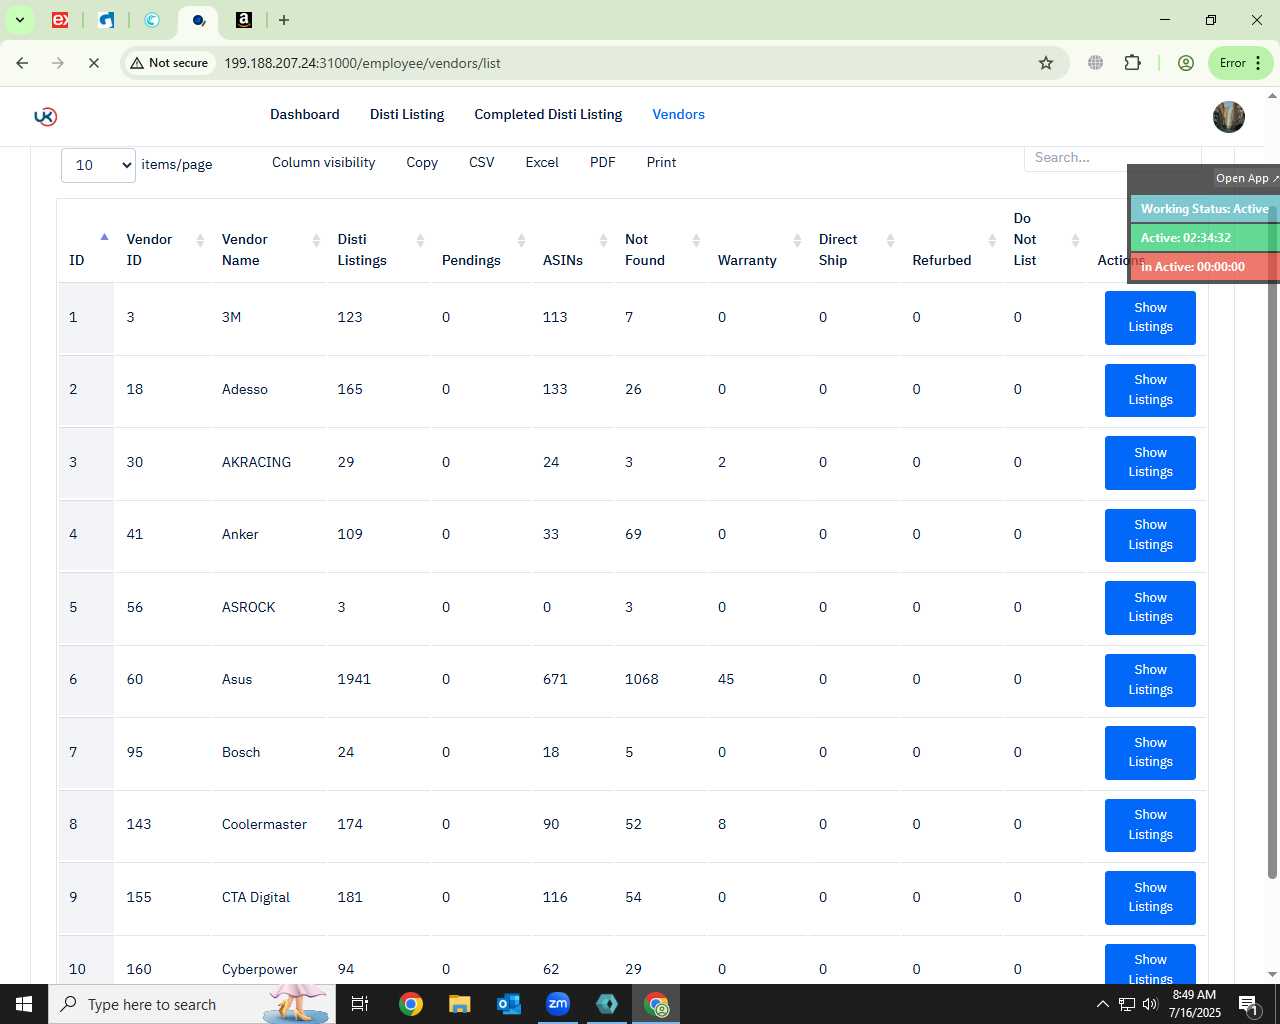Click the vendor Search field
Image resolution: width=1280 pixels, height=1024 pixels.
(1076, 158)
